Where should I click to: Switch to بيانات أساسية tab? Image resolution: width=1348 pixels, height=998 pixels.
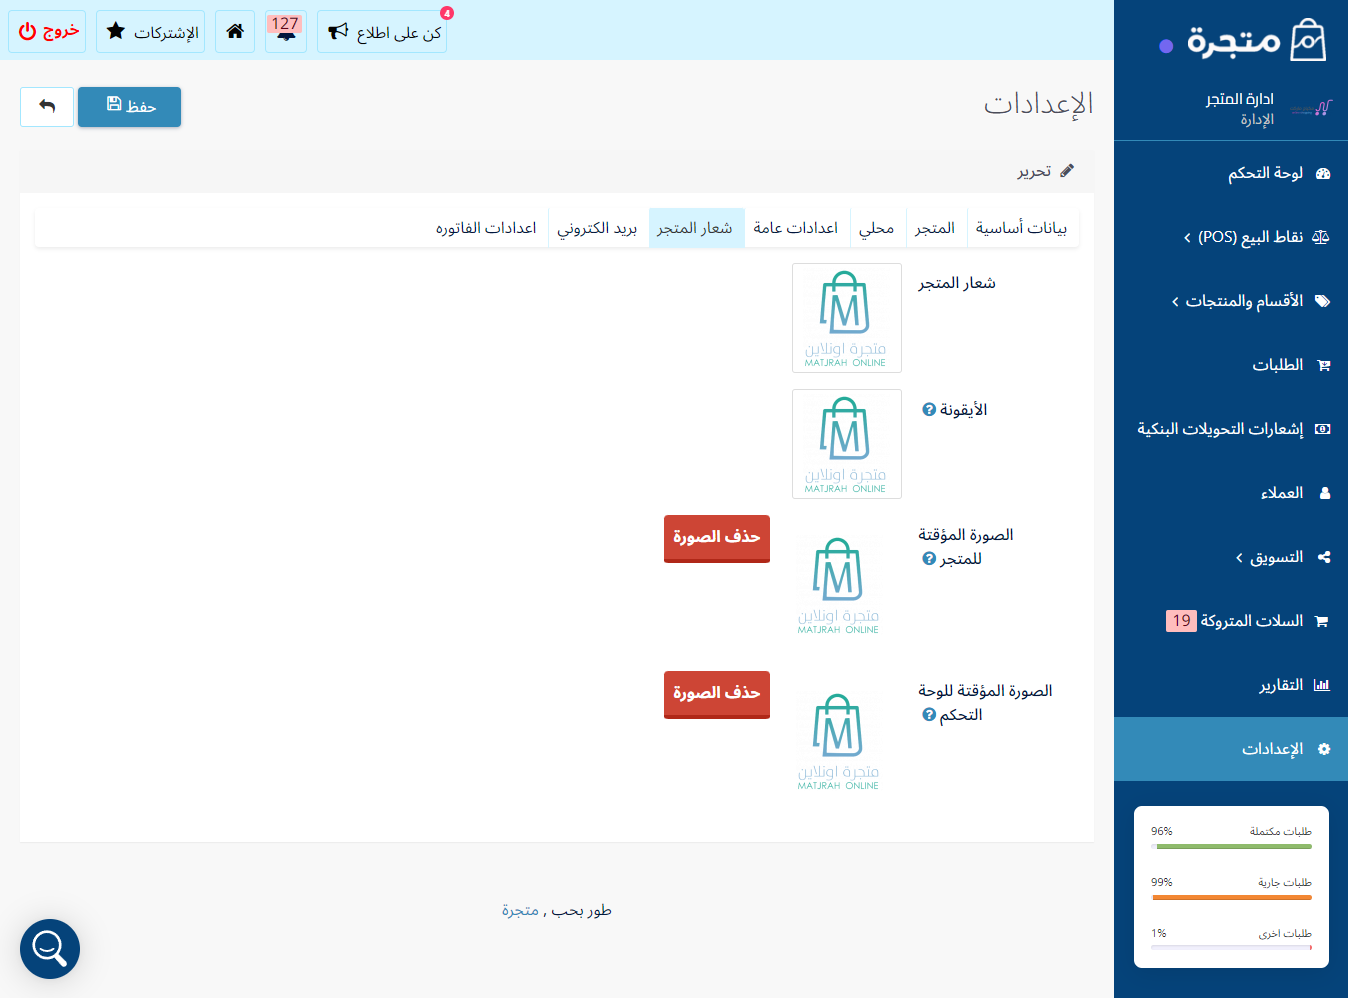1021,228
